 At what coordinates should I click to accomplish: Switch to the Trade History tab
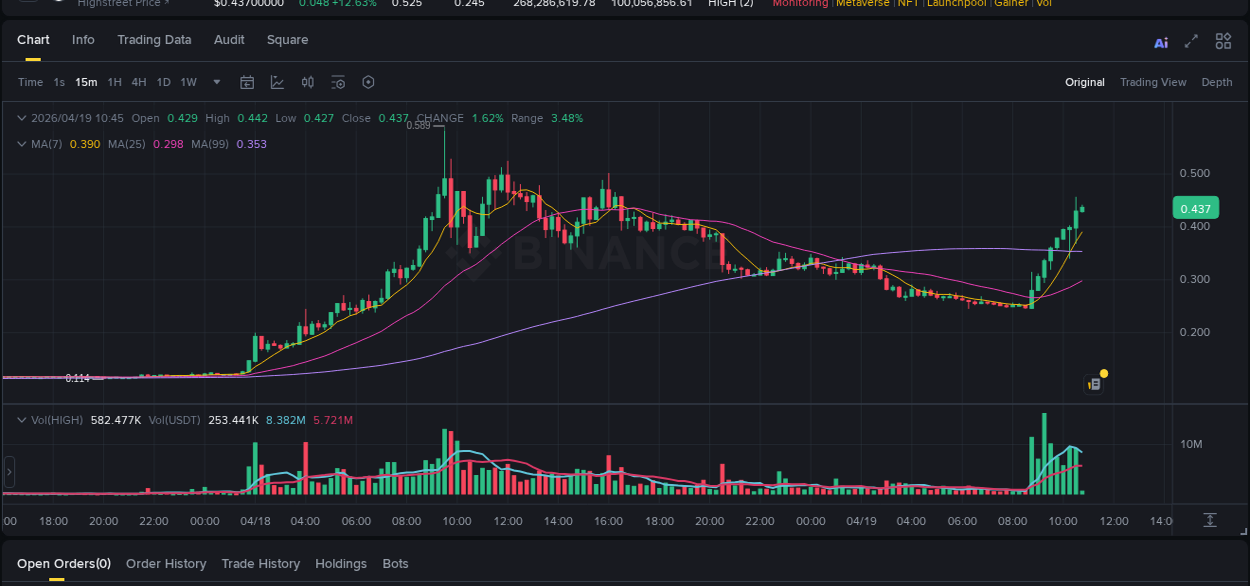click(260, 563)
